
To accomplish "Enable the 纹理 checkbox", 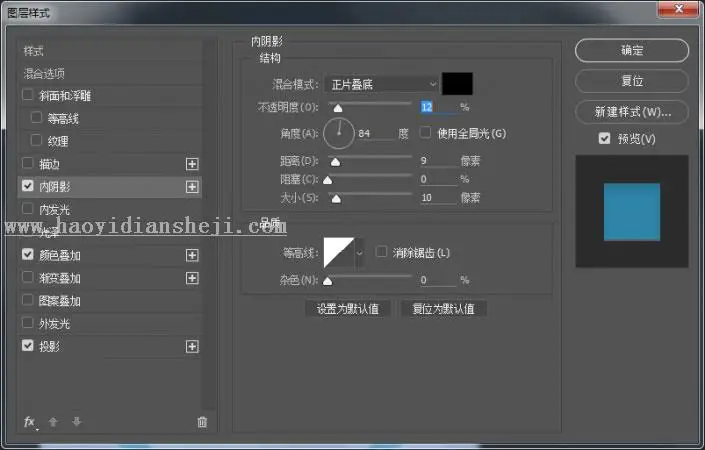I will [x=36, y=140].
